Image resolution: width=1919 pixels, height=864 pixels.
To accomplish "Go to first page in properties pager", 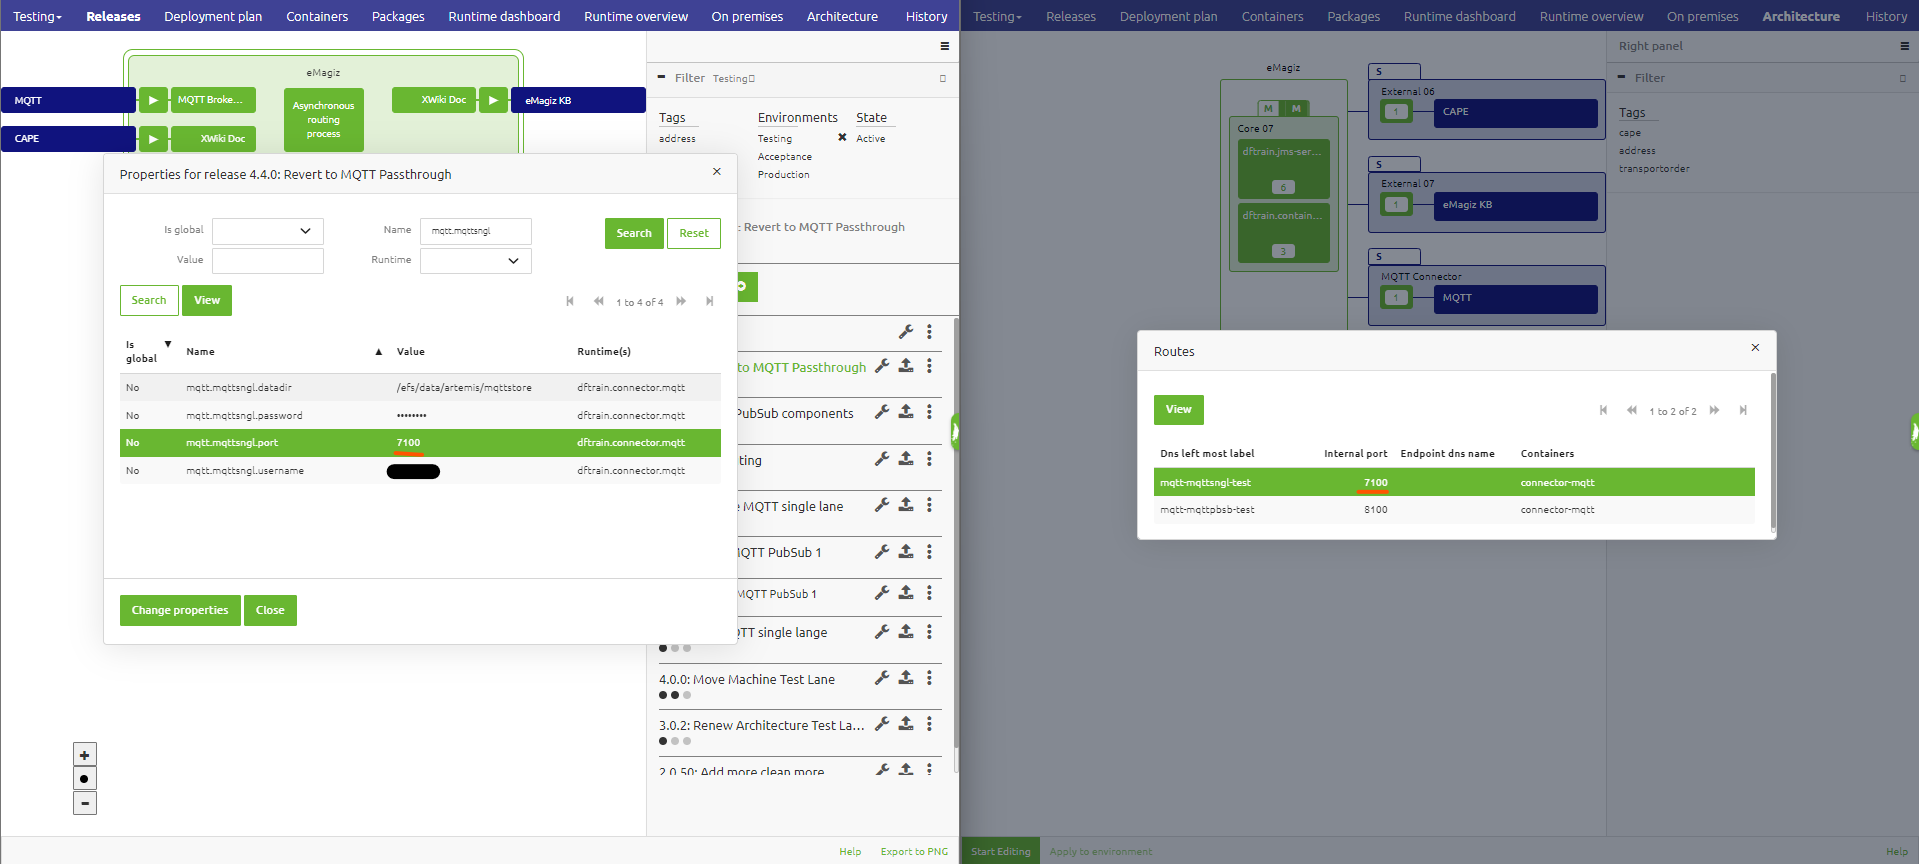I will (570, 301).
